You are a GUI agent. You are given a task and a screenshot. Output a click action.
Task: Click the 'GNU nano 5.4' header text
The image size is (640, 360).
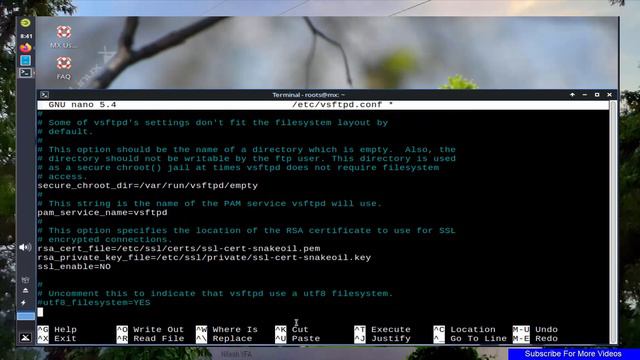pos(82,105)
